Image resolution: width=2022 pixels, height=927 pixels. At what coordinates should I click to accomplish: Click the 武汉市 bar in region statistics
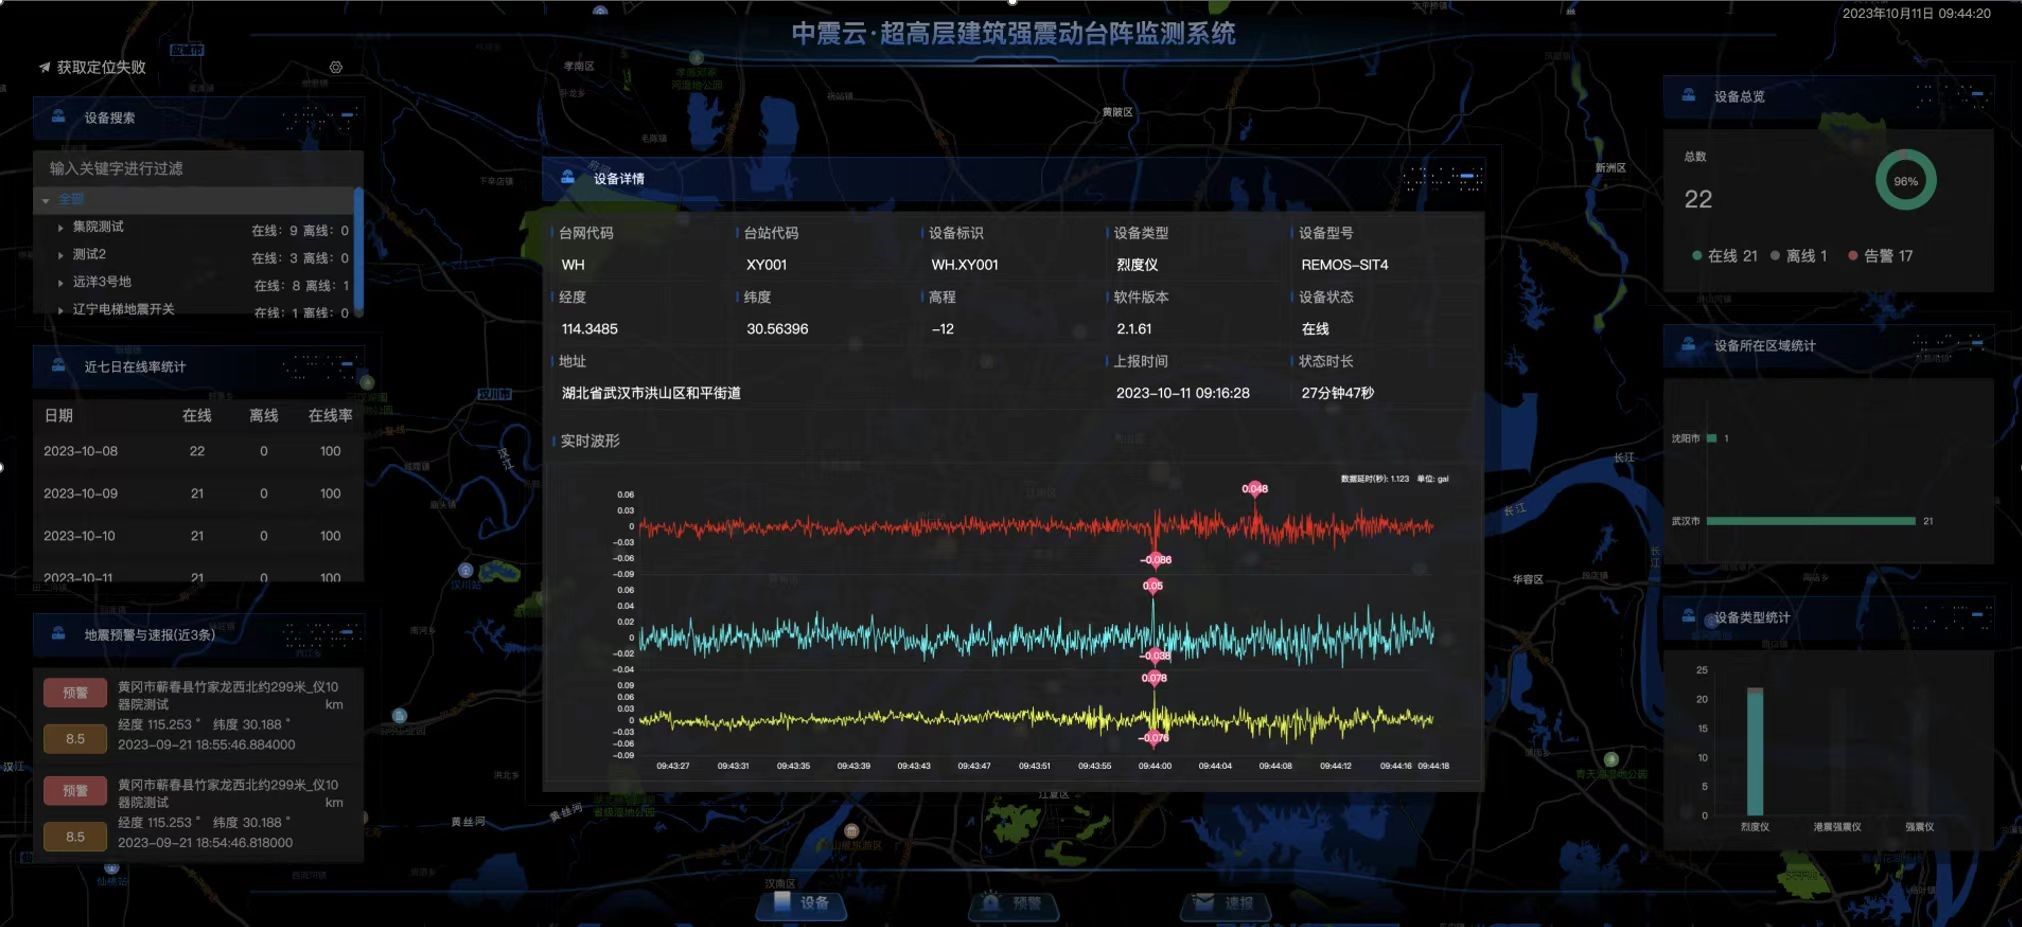[1810, 521]
